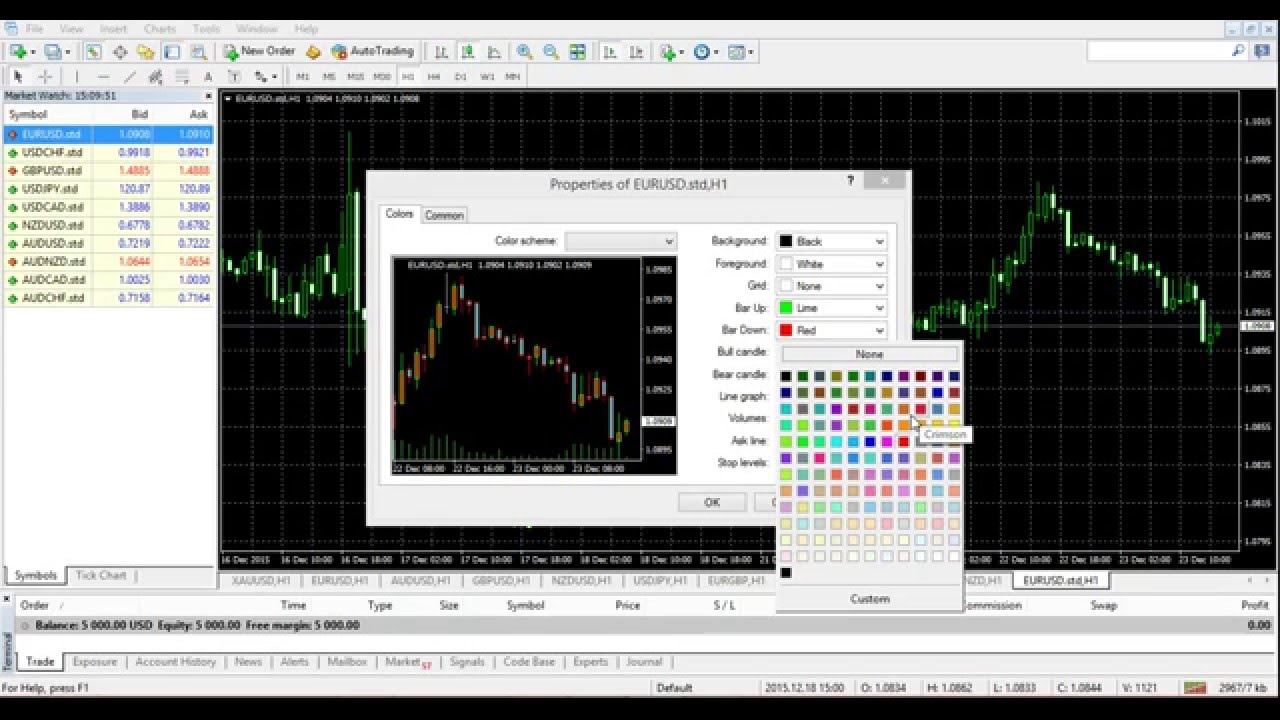Viewport: 1280px width, 720px height.
Task: Toggle the AutoTrading button
Action: [x=373, y=52]
